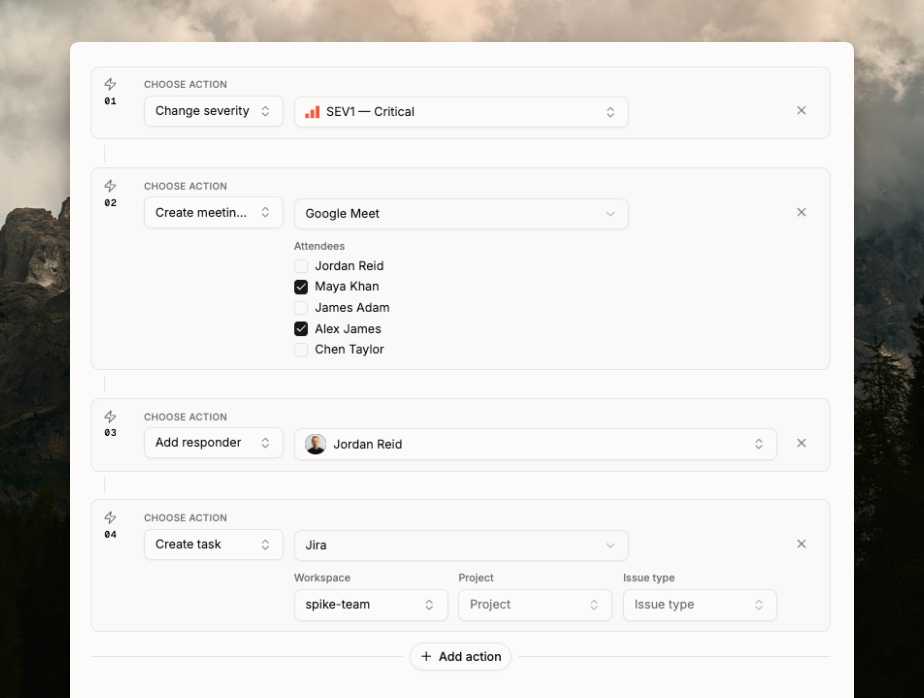The width and height of the screenshot is (924, 698).
Task: Click the lightning bolt icon of step 01
Action: [110, 84]
